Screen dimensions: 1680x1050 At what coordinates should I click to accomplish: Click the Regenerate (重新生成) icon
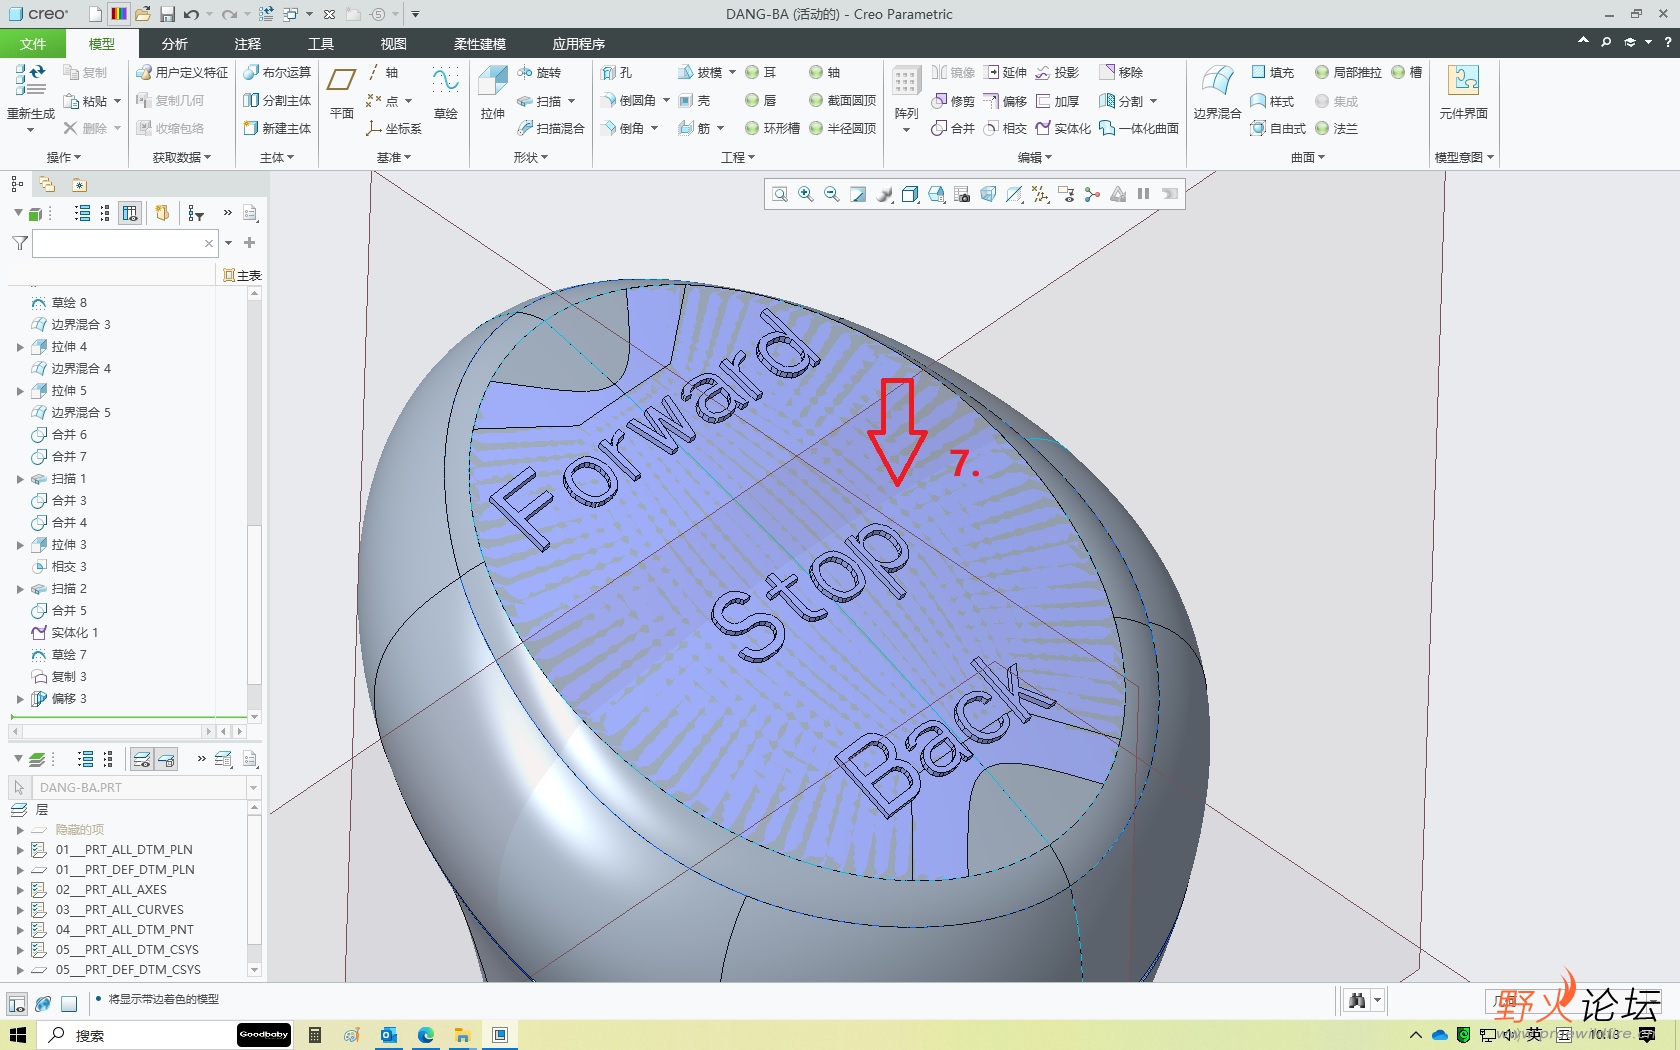tap(30, 81)
